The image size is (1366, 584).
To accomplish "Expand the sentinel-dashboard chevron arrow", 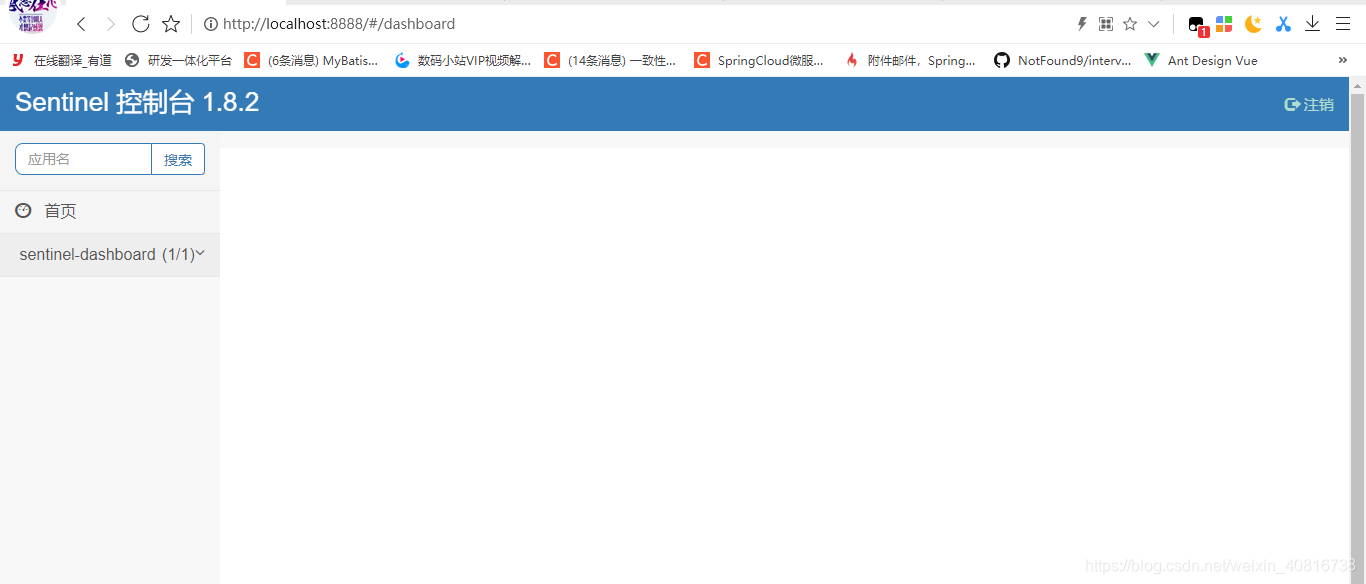I will (200, 254).
